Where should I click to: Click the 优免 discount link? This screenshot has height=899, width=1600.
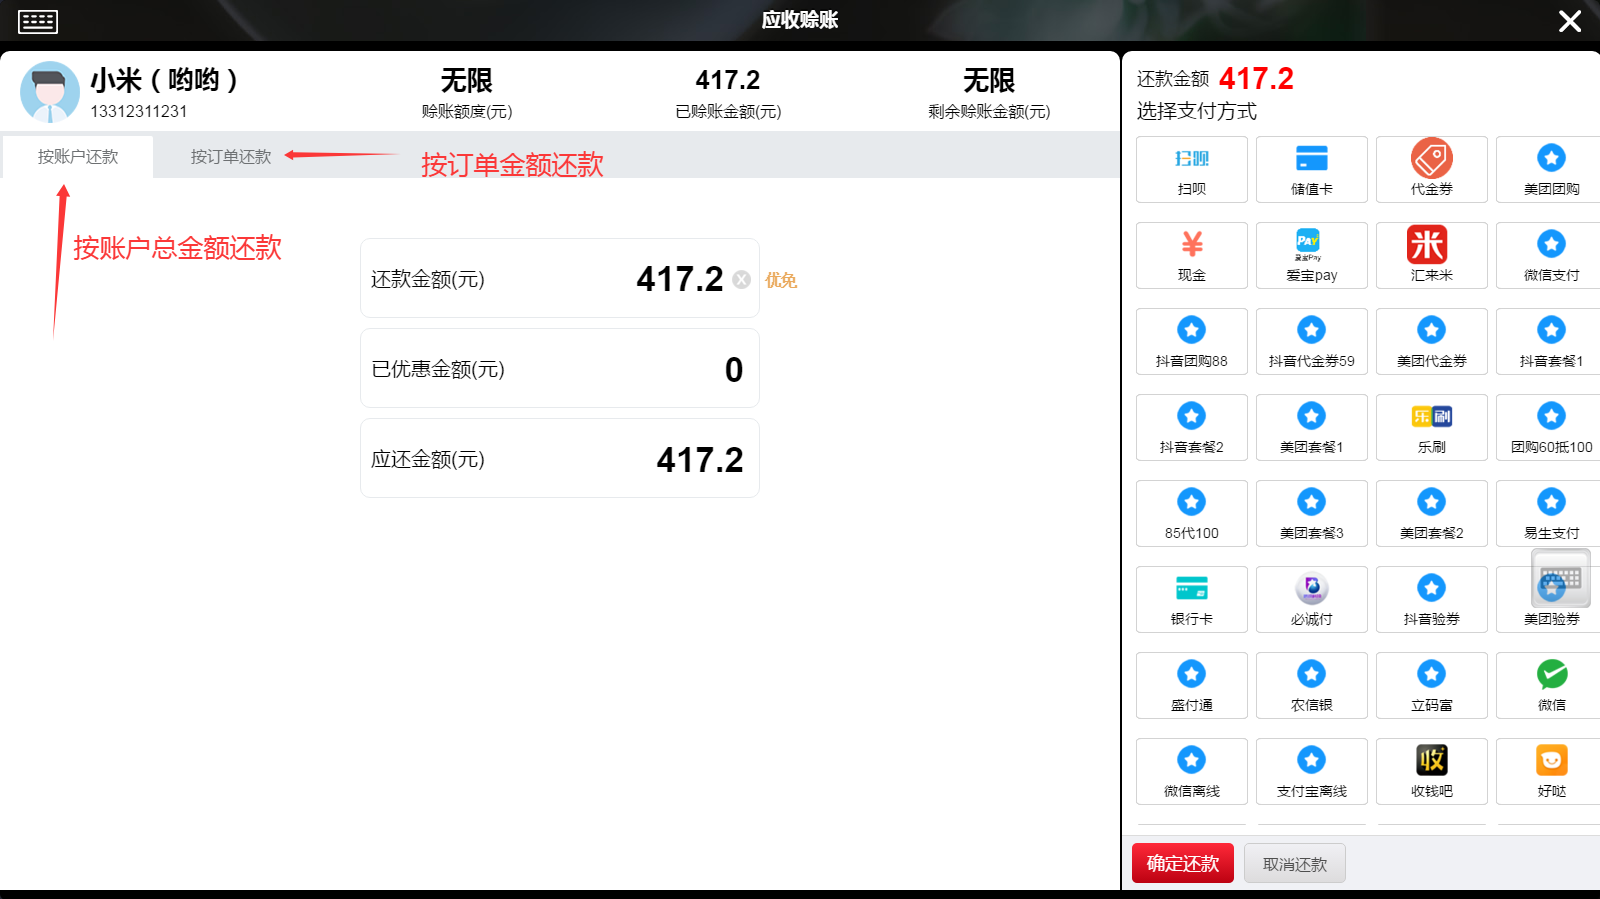(x=781, y=280)
